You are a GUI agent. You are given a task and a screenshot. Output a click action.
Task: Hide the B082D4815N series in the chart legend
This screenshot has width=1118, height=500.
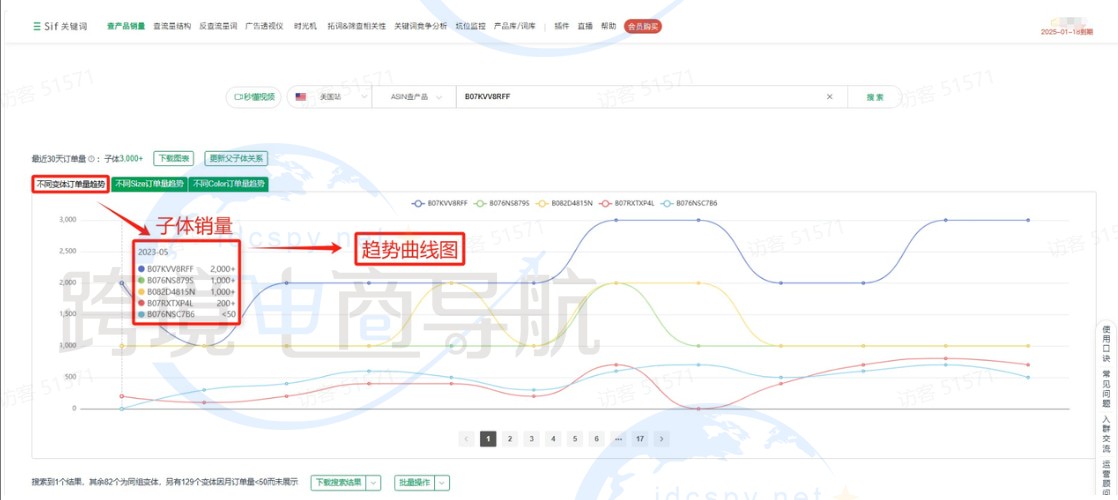(565, 203)
